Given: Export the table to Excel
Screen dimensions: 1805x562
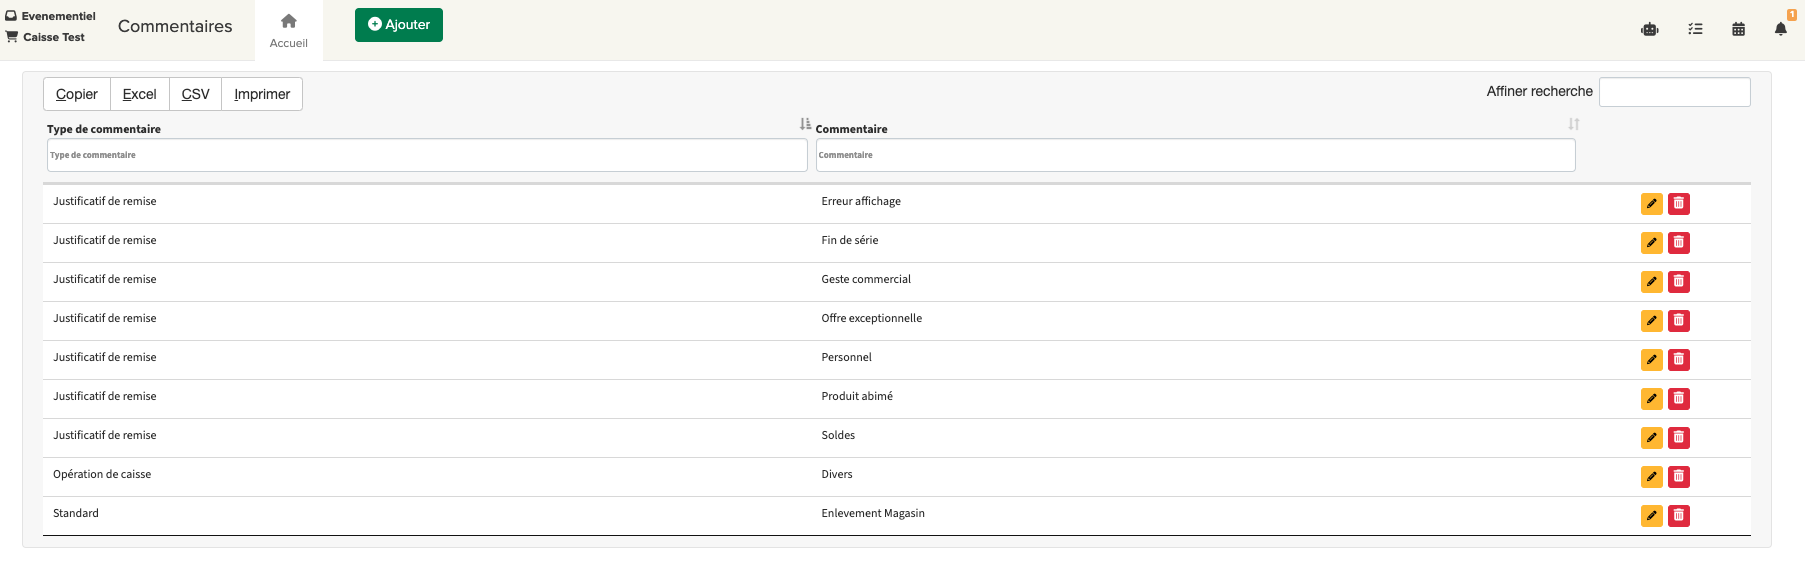Looking at the screenshot, I should [139, 94].
